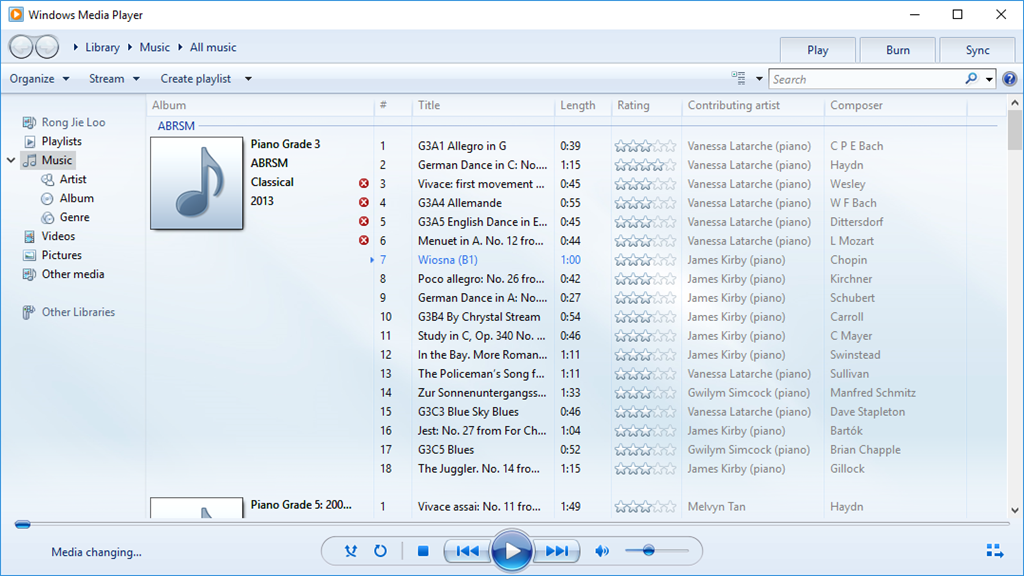Click the vertical scrollbar down arrow
The height and width of the screenshot is (576, 1024).
(1015, 511)
